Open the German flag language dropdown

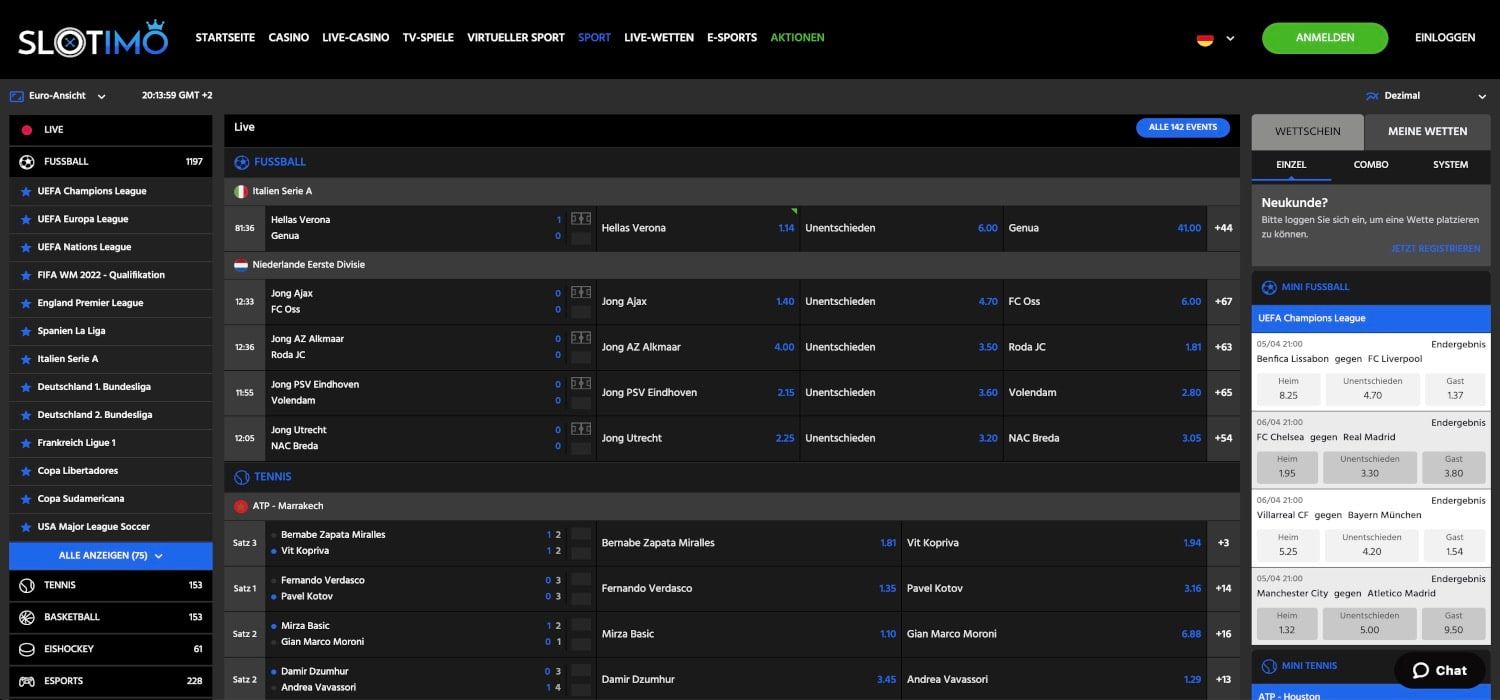pos(1215,39)
